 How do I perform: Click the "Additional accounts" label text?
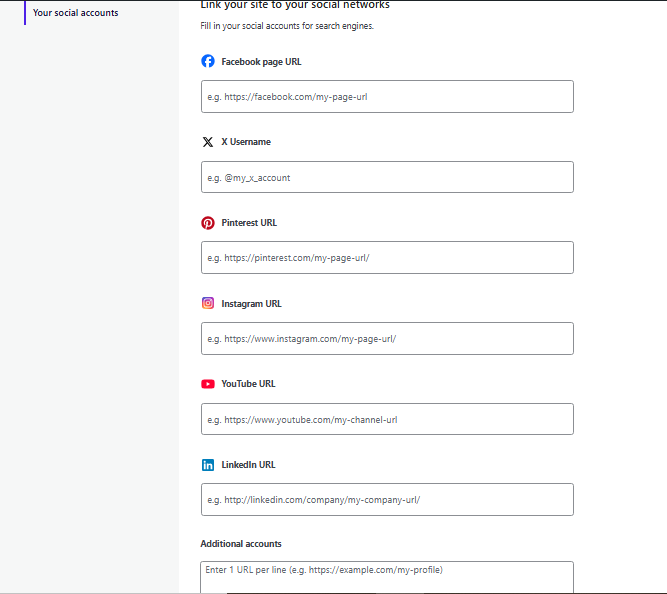pyautogui.click(x=241, y=544)
